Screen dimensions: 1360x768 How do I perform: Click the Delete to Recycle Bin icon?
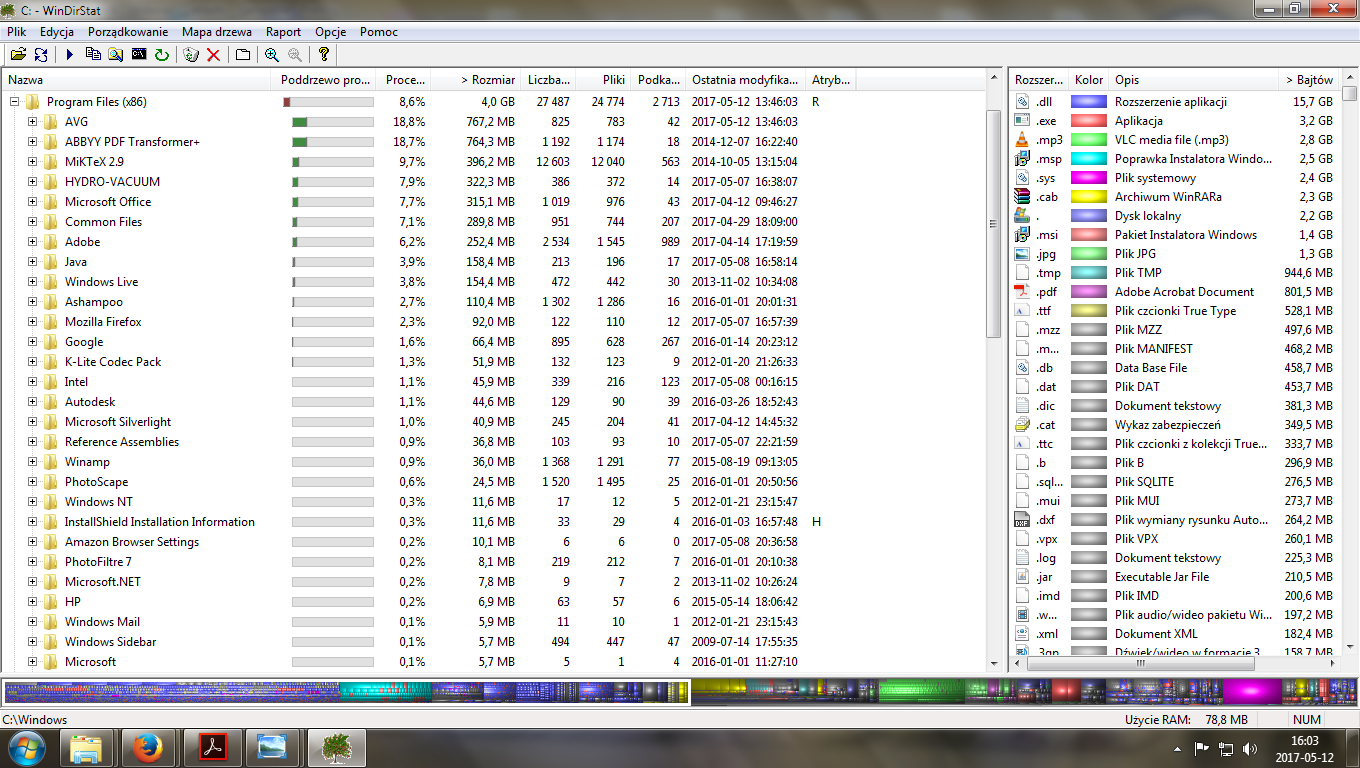[x=191, y=55]
